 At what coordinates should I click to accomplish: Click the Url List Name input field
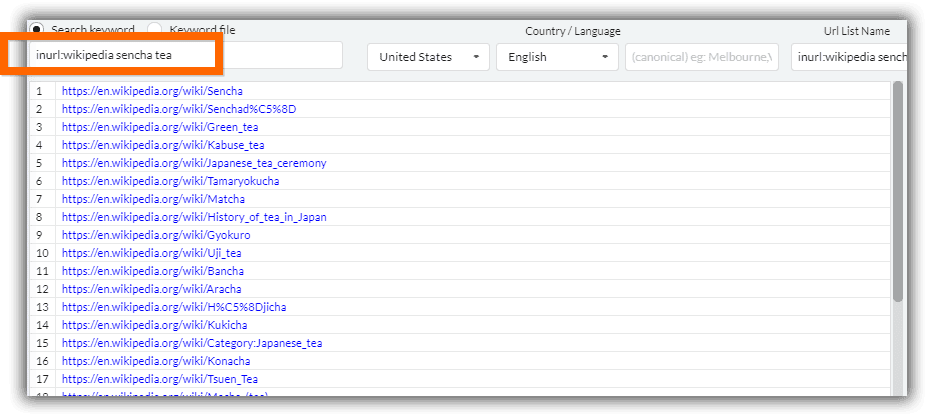click(850, 57)
